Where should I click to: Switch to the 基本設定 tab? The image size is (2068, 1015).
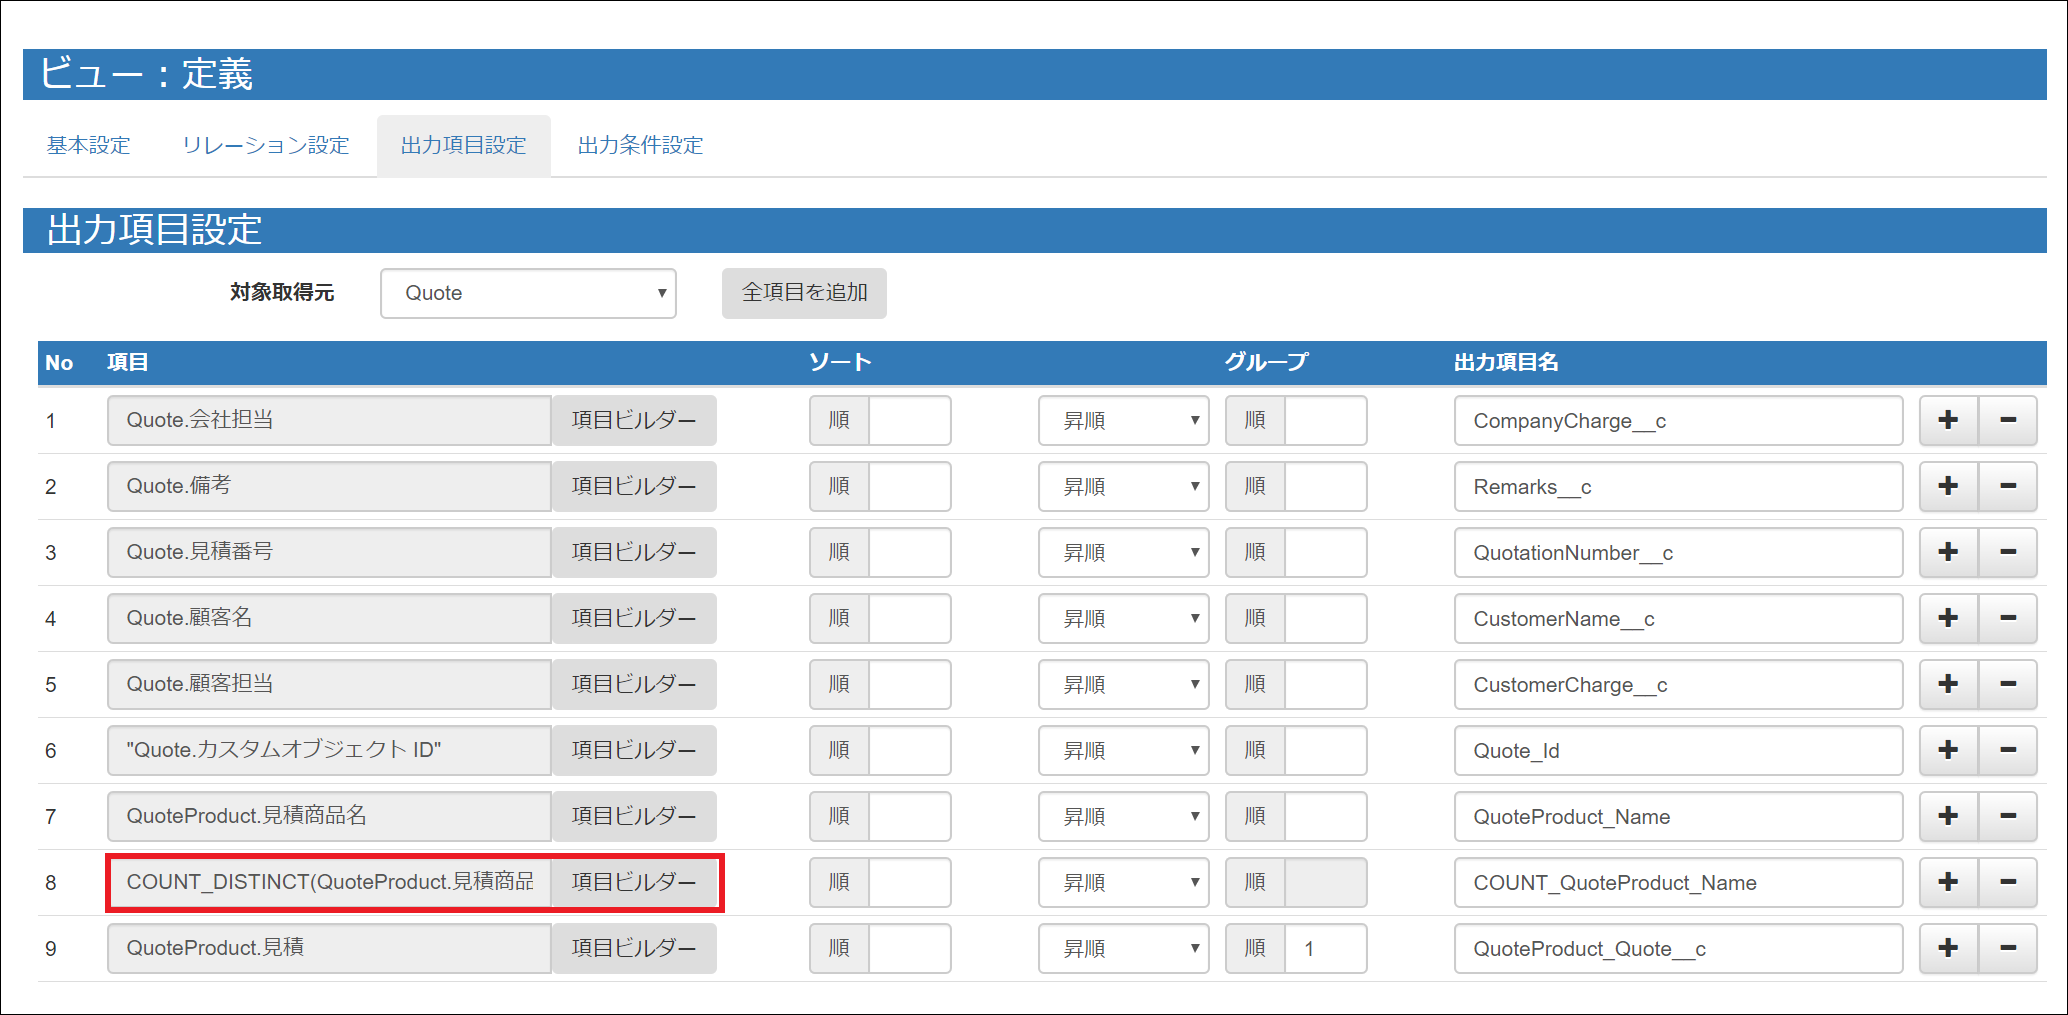point(86,144)
